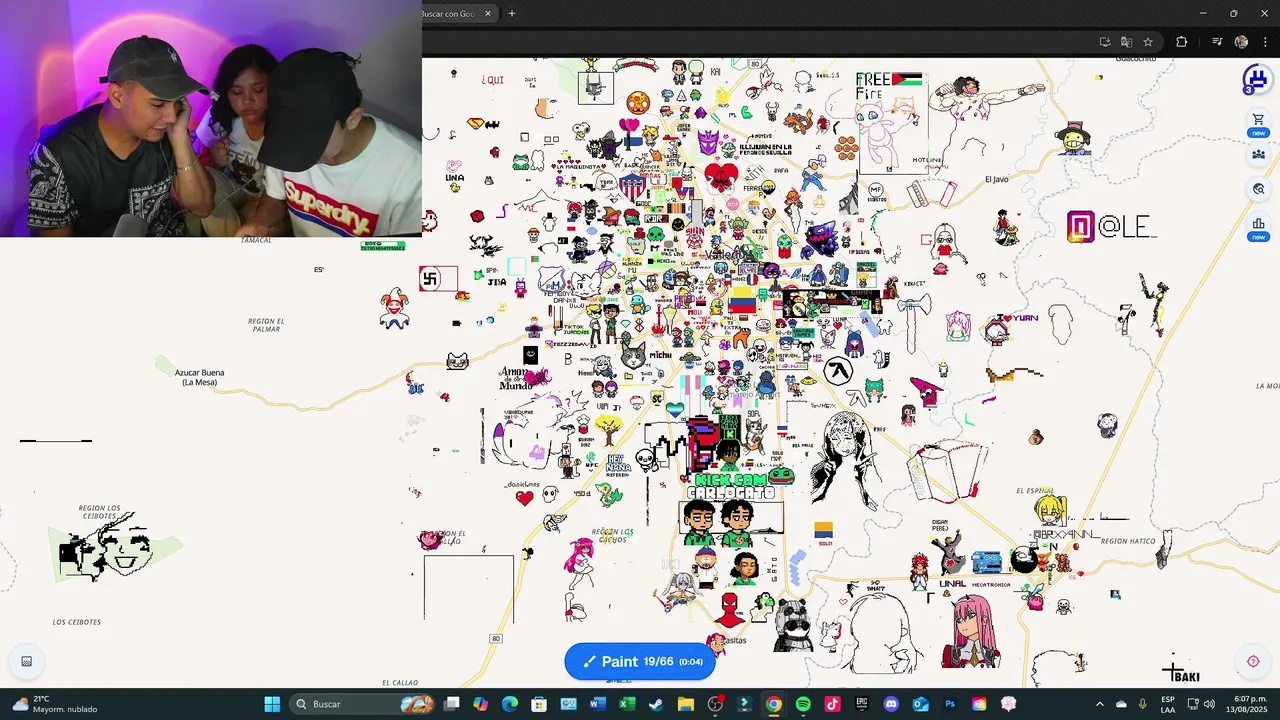Screen dimensions: 1280x720
Task: Open Excel from taskbar
Action: (x=627, y=704)
